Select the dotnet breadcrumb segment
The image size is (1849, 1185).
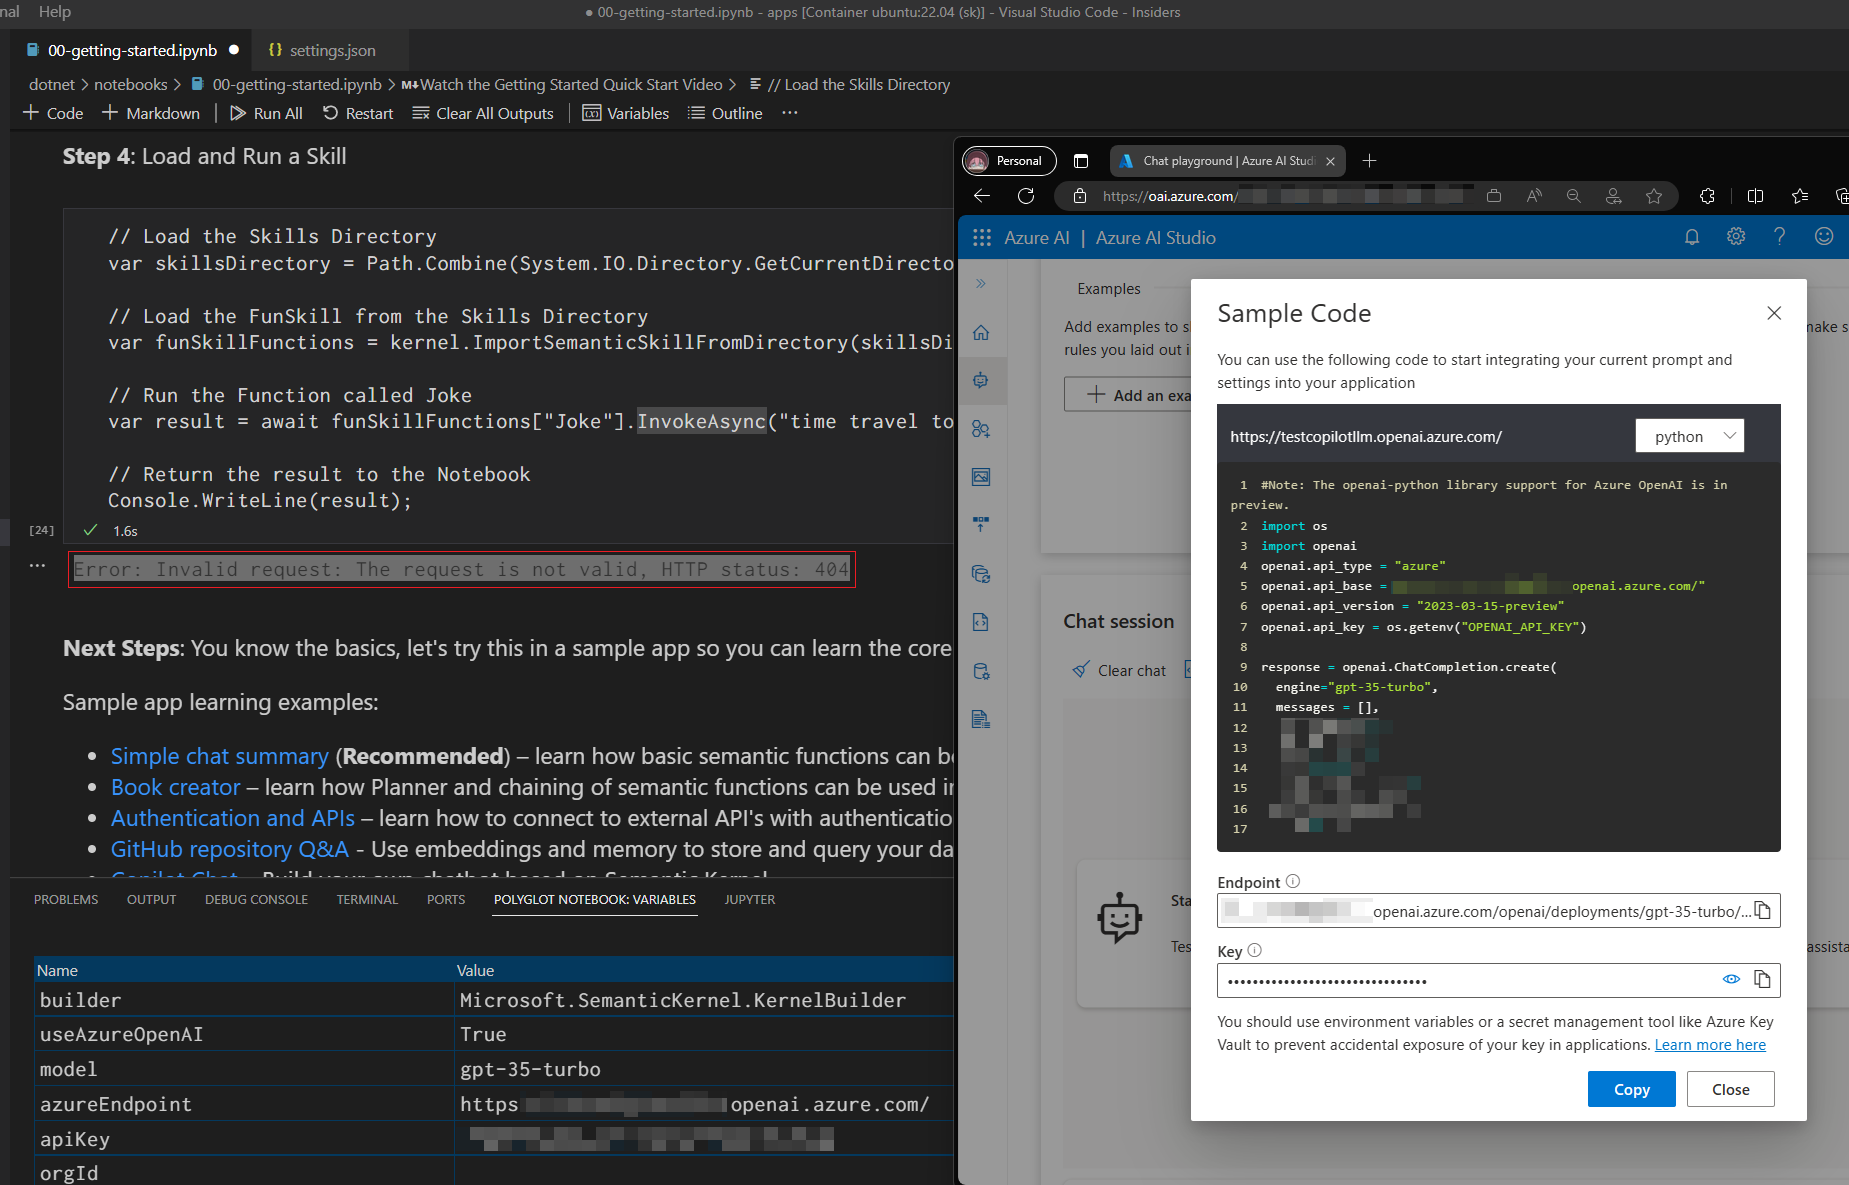point(52,84)
